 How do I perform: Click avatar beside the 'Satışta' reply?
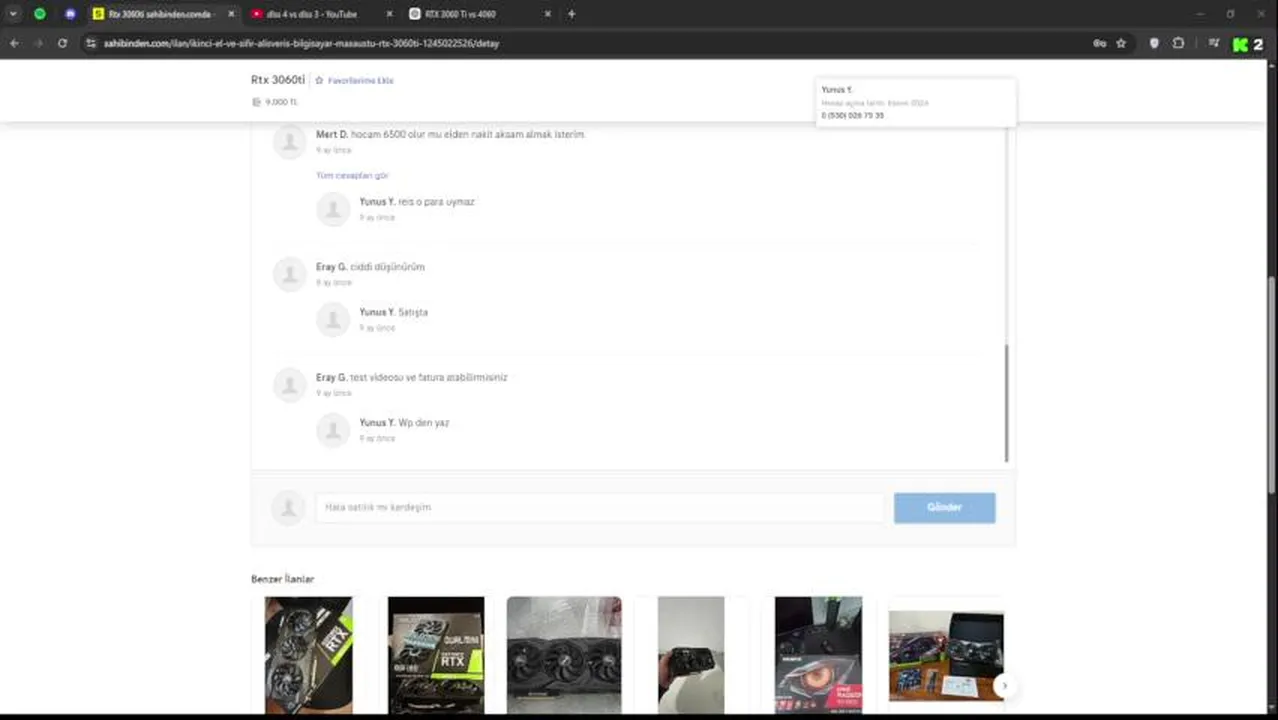(333, 319)
